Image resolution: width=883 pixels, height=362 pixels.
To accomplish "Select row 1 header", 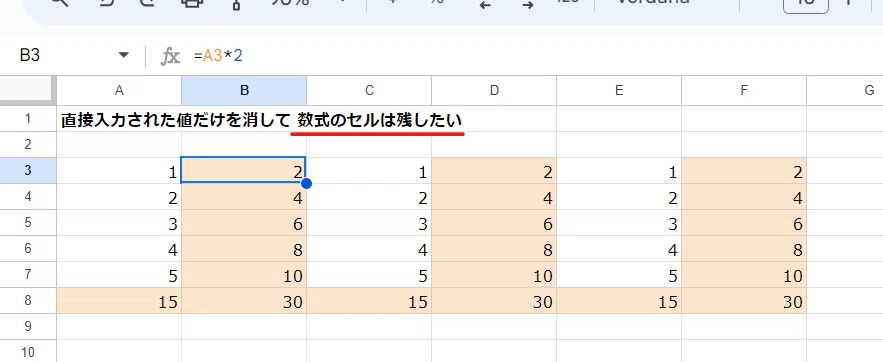I will (x=28, y=119).
